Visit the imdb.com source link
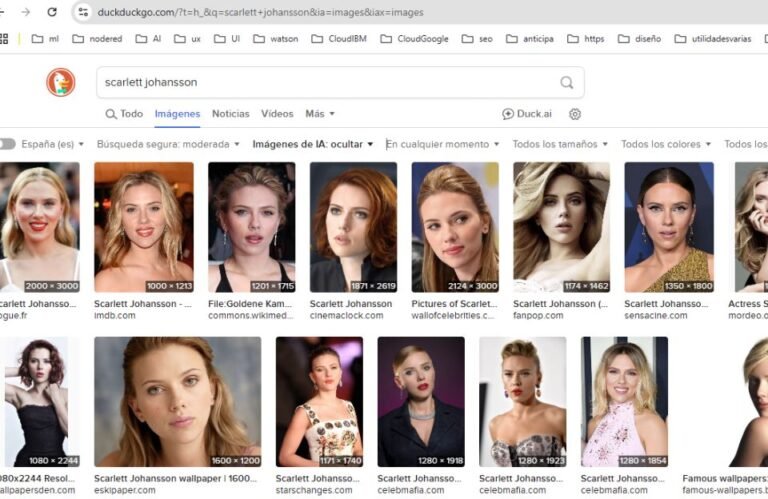 click(x=115, y=316)
